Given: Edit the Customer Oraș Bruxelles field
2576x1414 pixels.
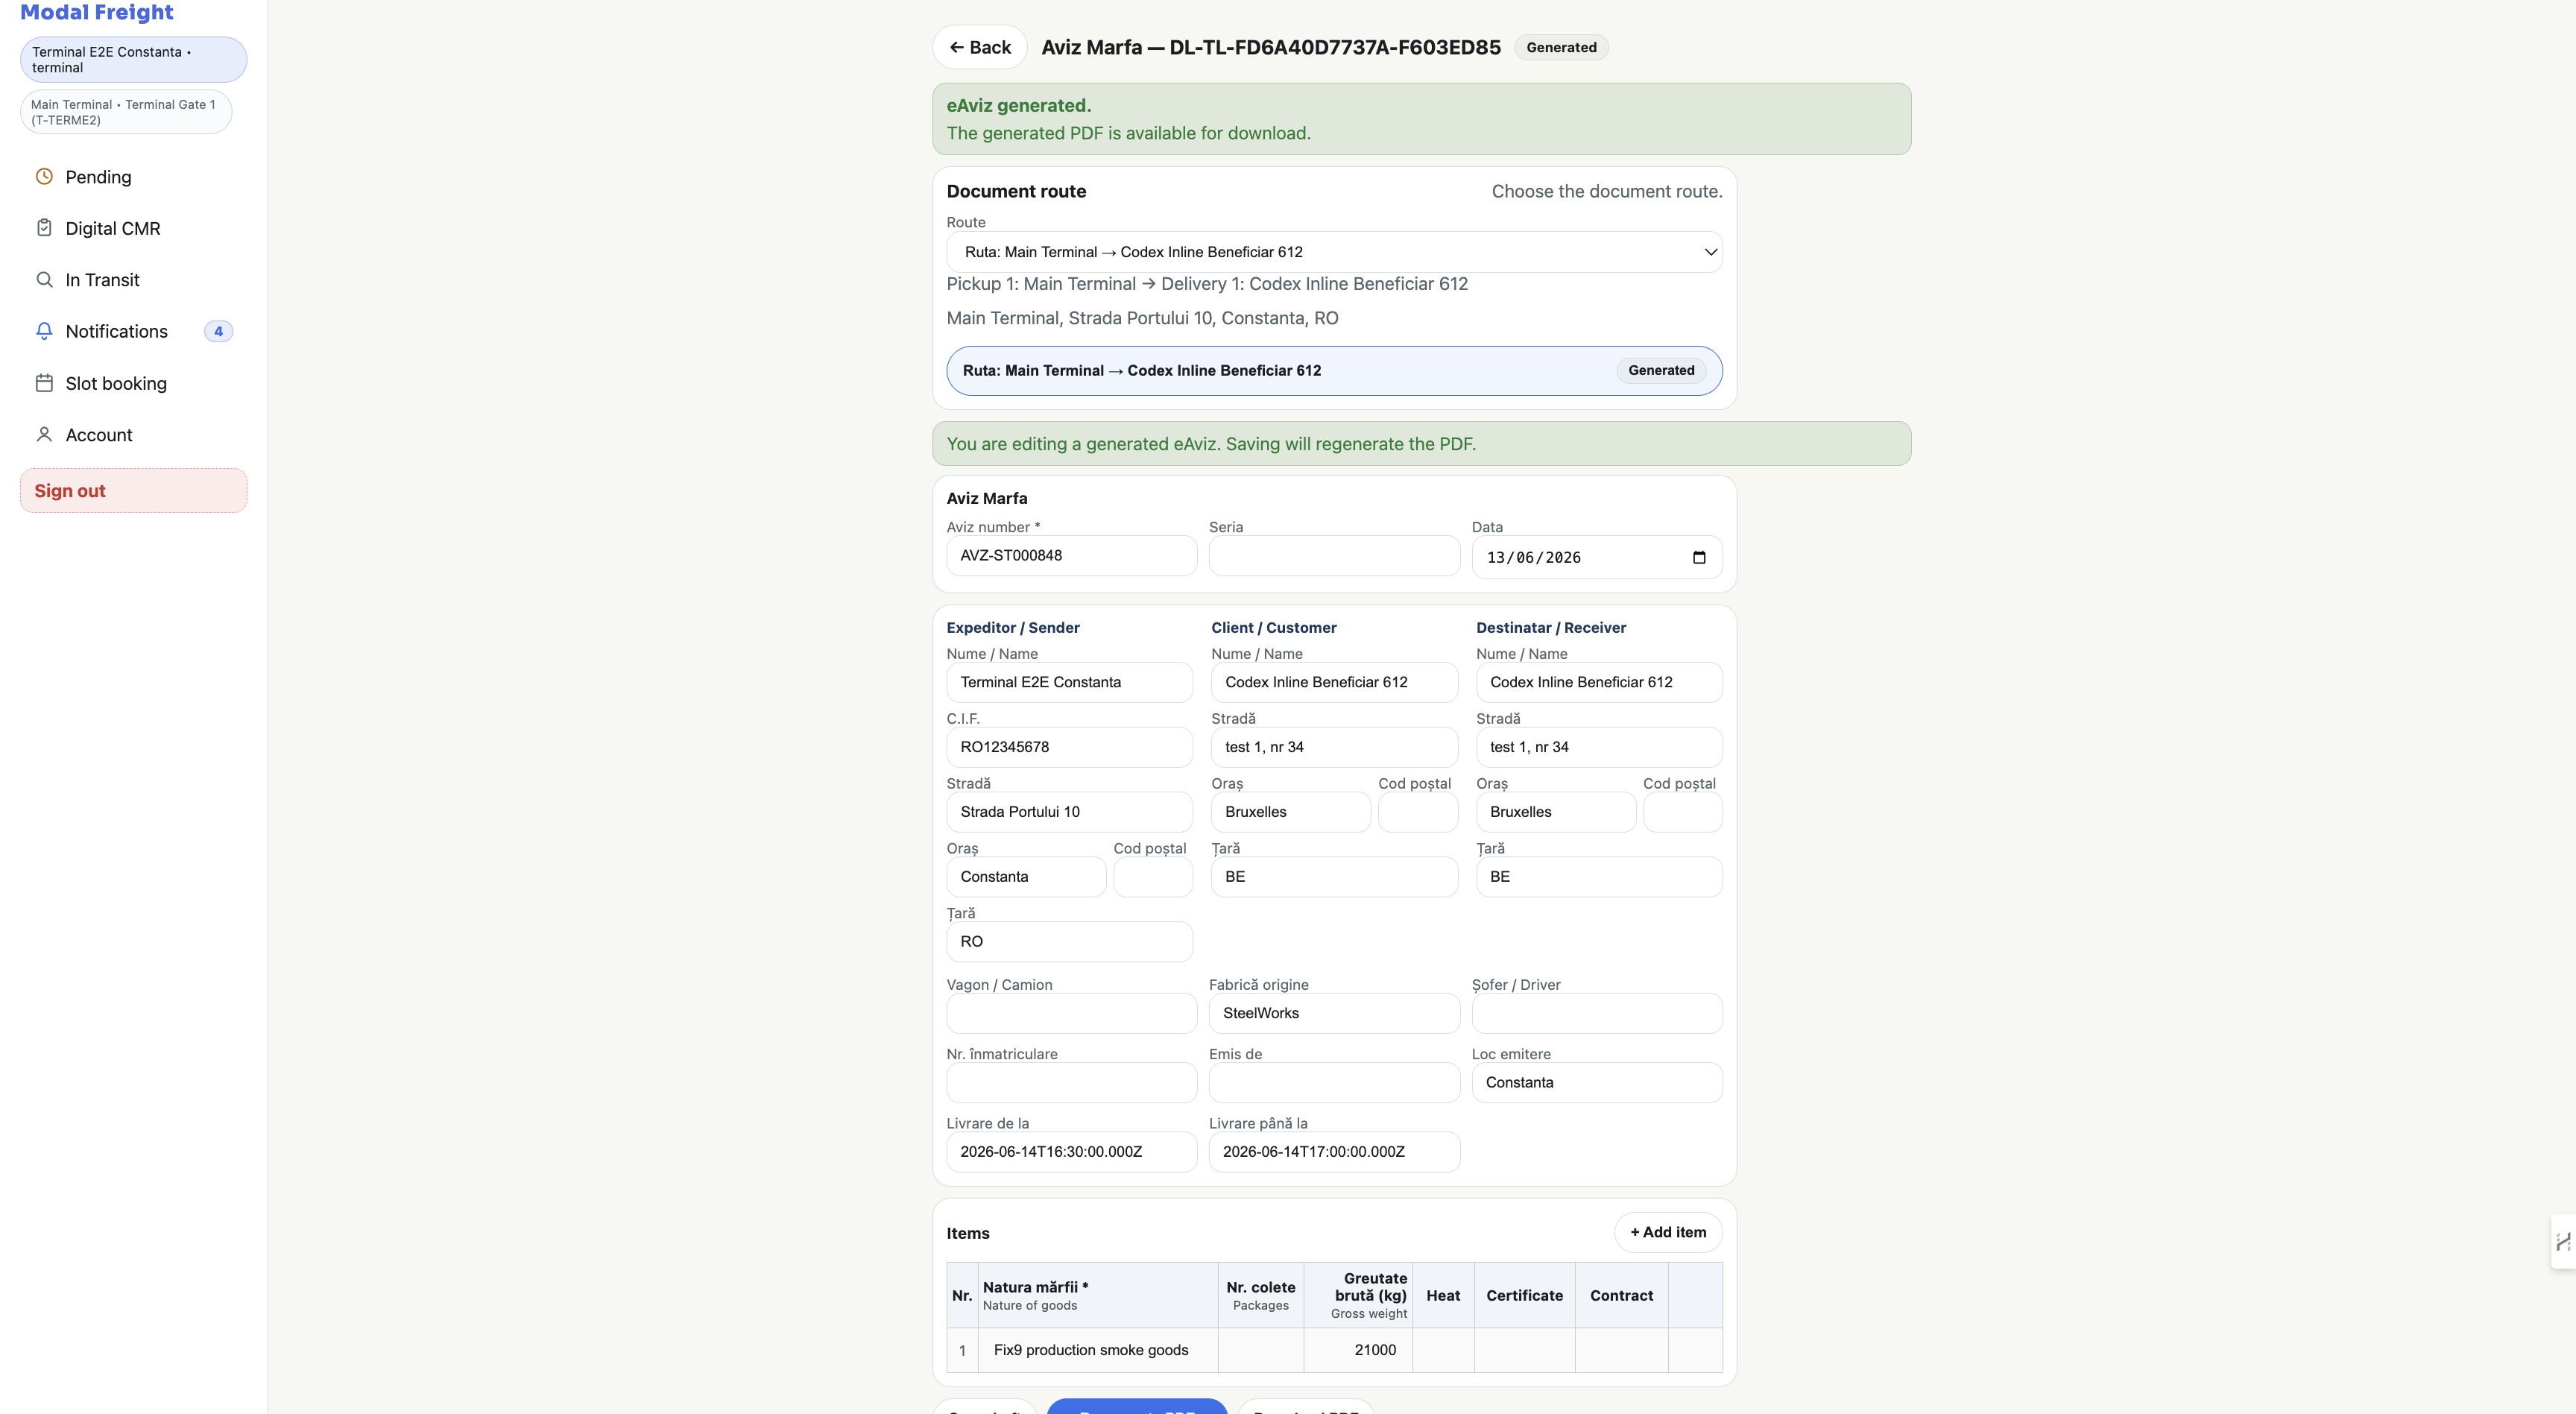Looking at the screenshot, I should [x=1291, y=812].
